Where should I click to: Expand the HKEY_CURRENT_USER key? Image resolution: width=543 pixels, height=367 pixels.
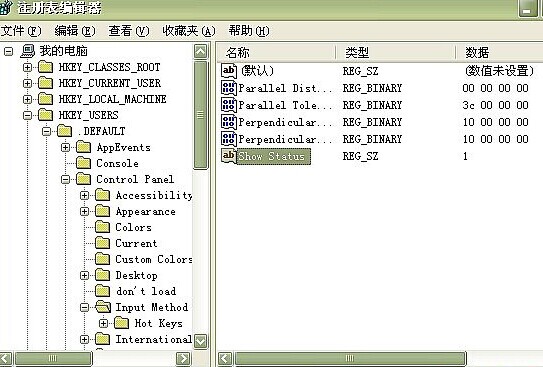point(27,83)
